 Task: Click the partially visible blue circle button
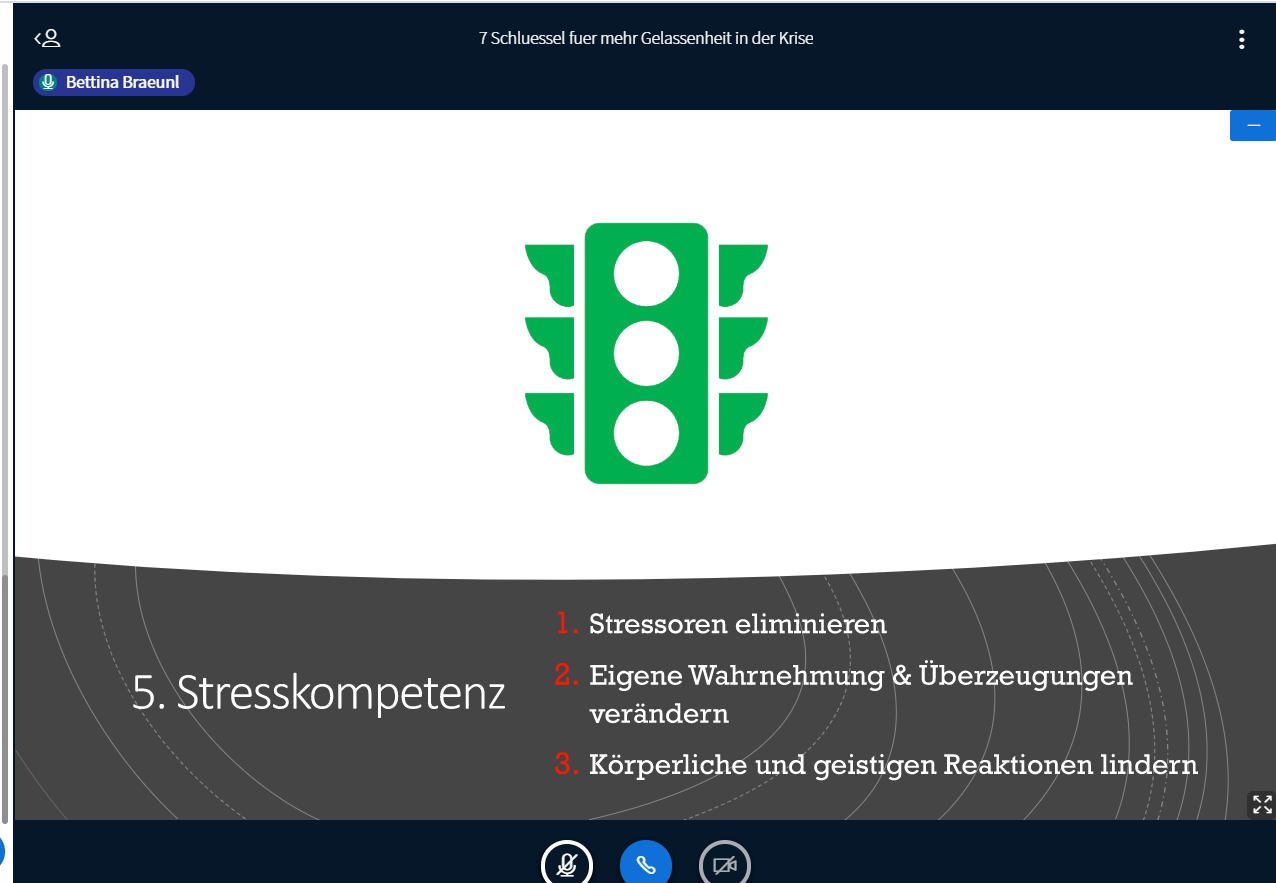(x=2, y=851)
